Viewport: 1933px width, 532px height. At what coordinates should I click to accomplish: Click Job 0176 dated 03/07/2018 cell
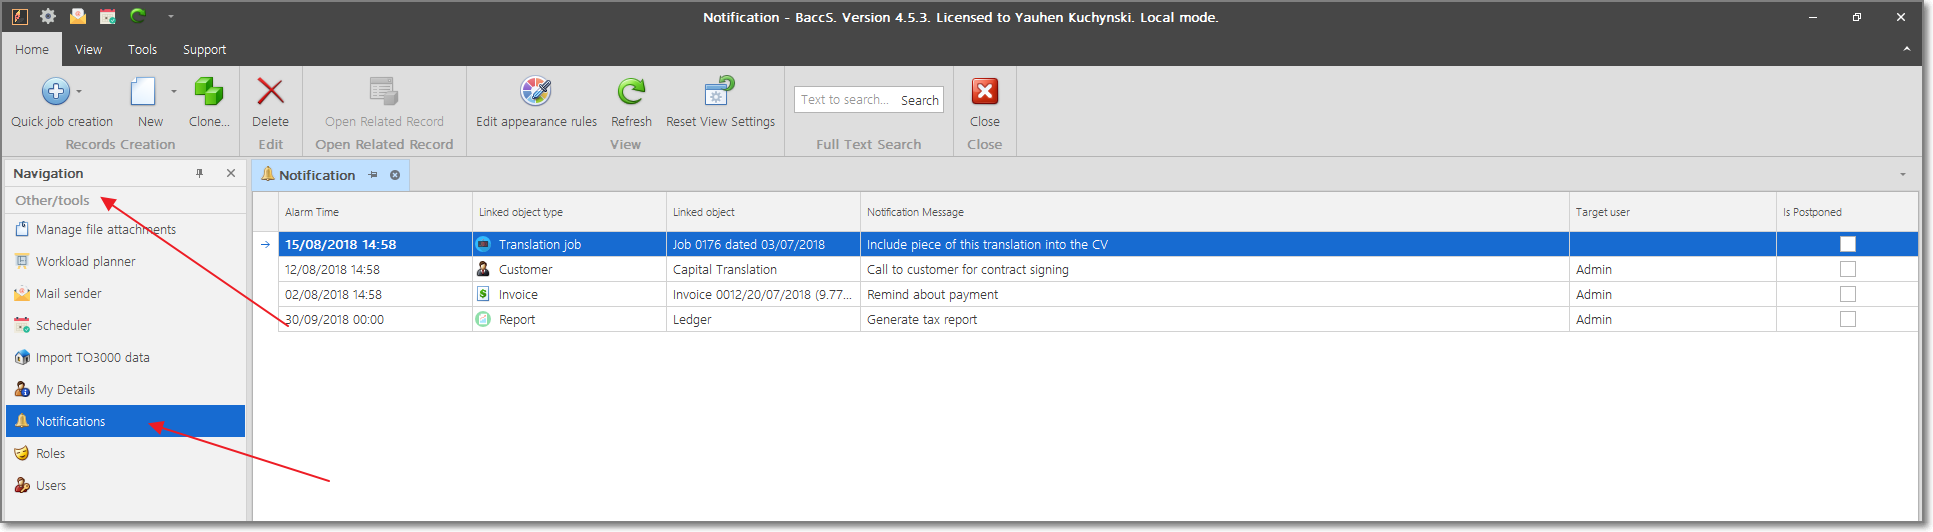763,244
